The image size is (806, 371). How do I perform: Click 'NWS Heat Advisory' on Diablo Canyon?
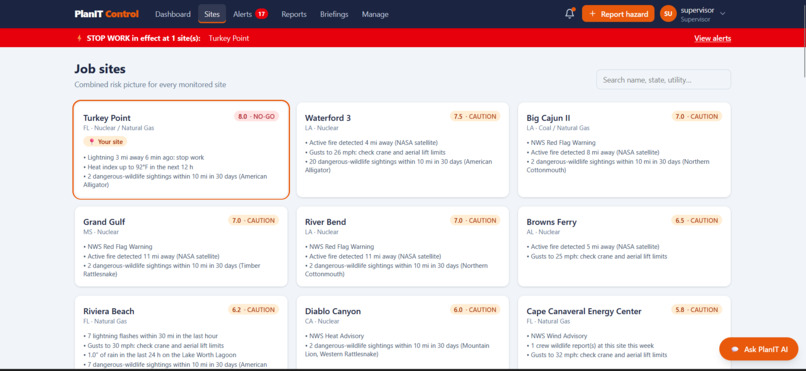334,336
